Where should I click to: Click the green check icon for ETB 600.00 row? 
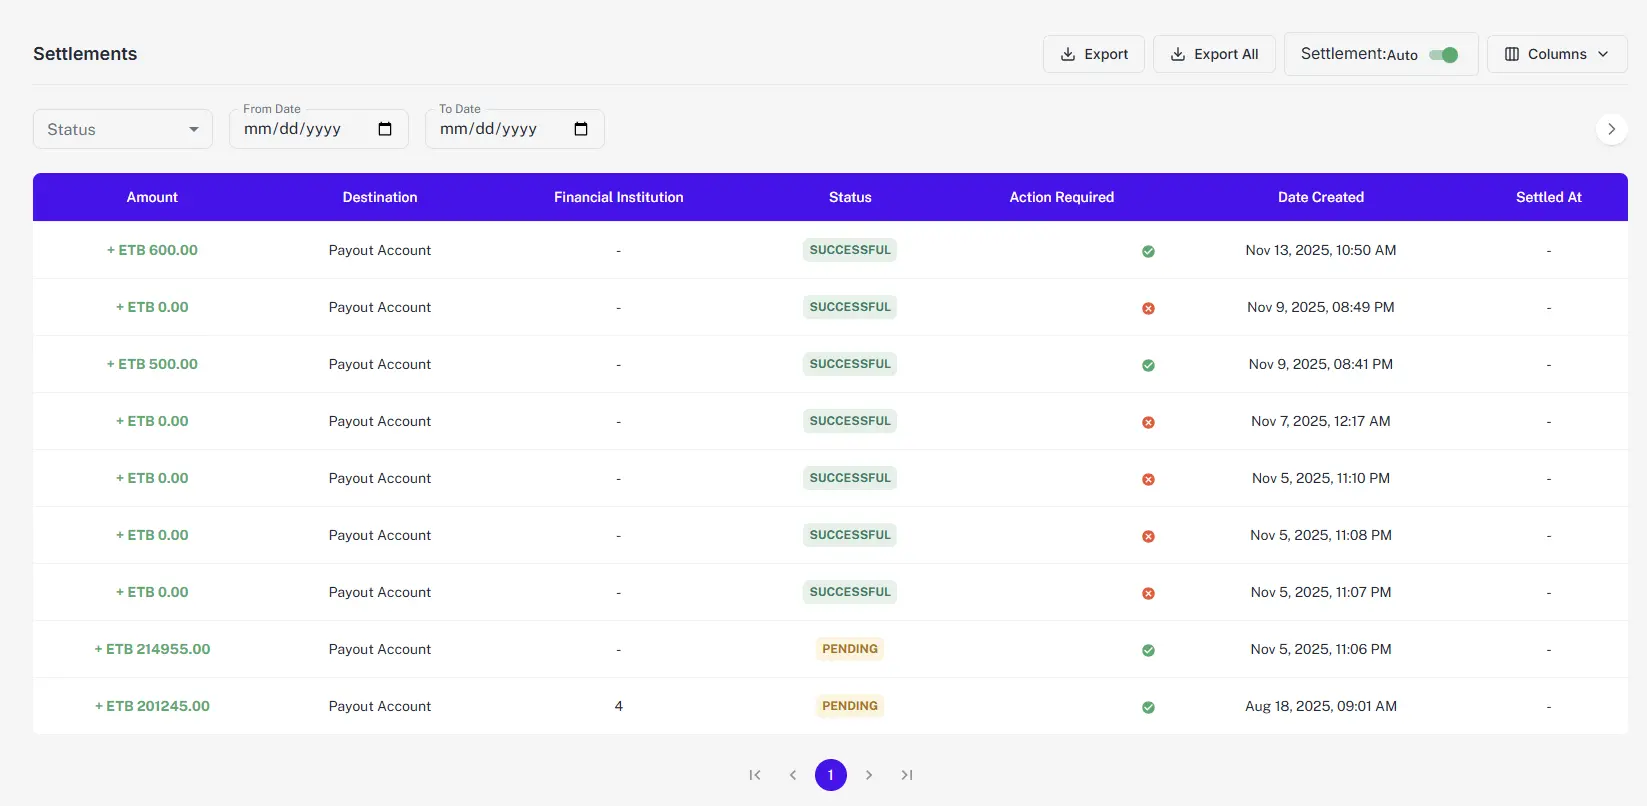click(1148, 251)
